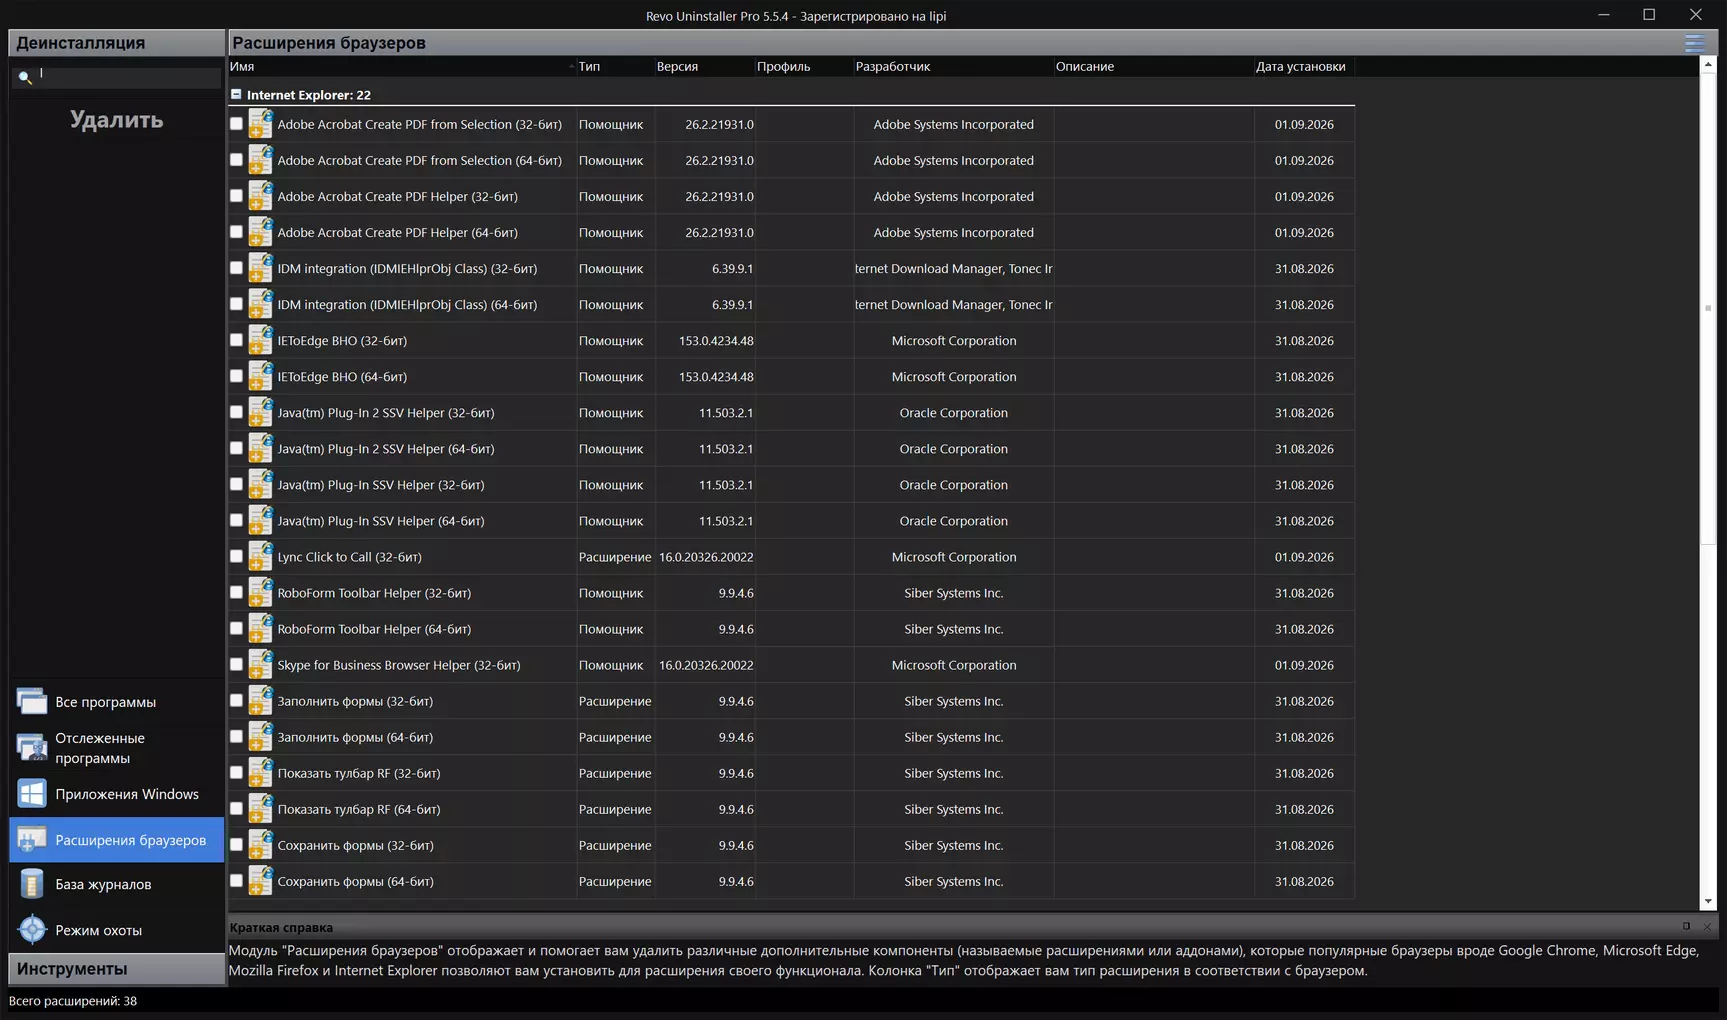Click the Профиль column header
This screenshot has width=1727, height=1020.
(x=804, y=66)
